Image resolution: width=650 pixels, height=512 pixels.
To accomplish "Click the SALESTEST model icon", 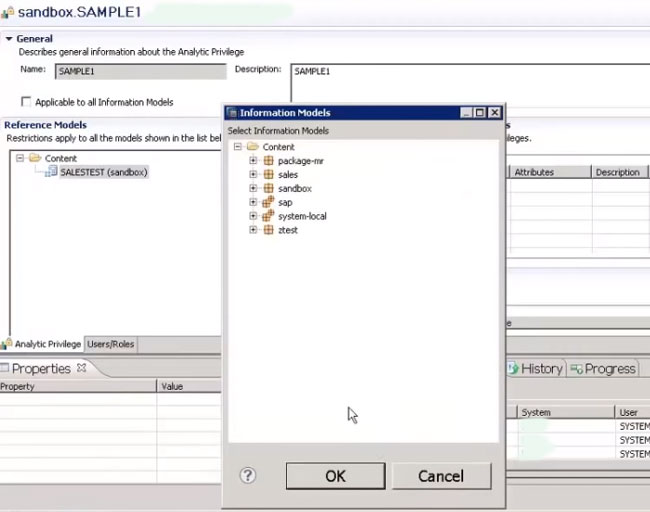I will (51, 171).
